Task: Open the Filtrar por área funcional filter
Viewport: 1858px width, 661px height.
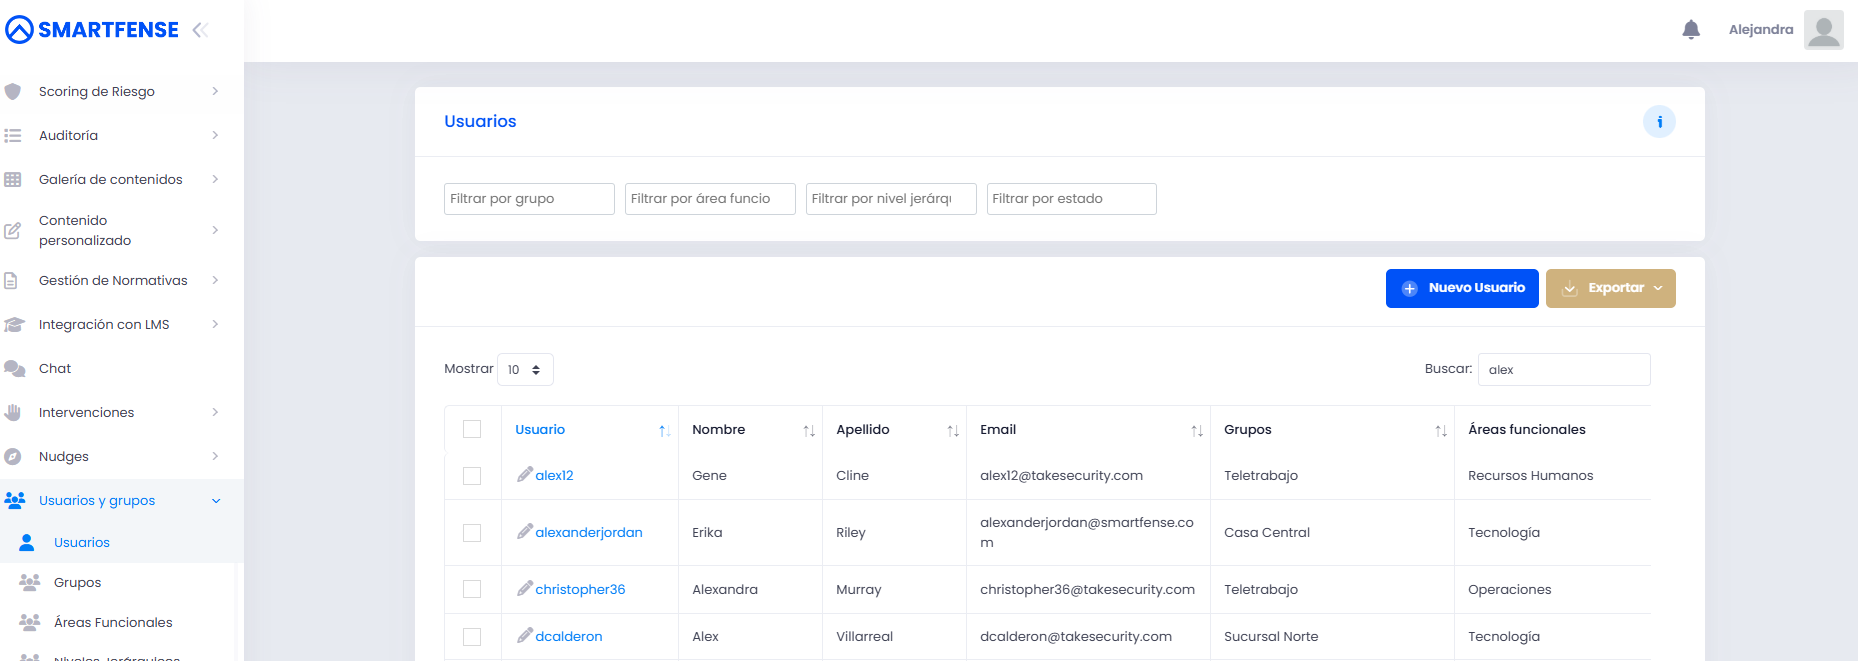Action: [x=710, y=199]
